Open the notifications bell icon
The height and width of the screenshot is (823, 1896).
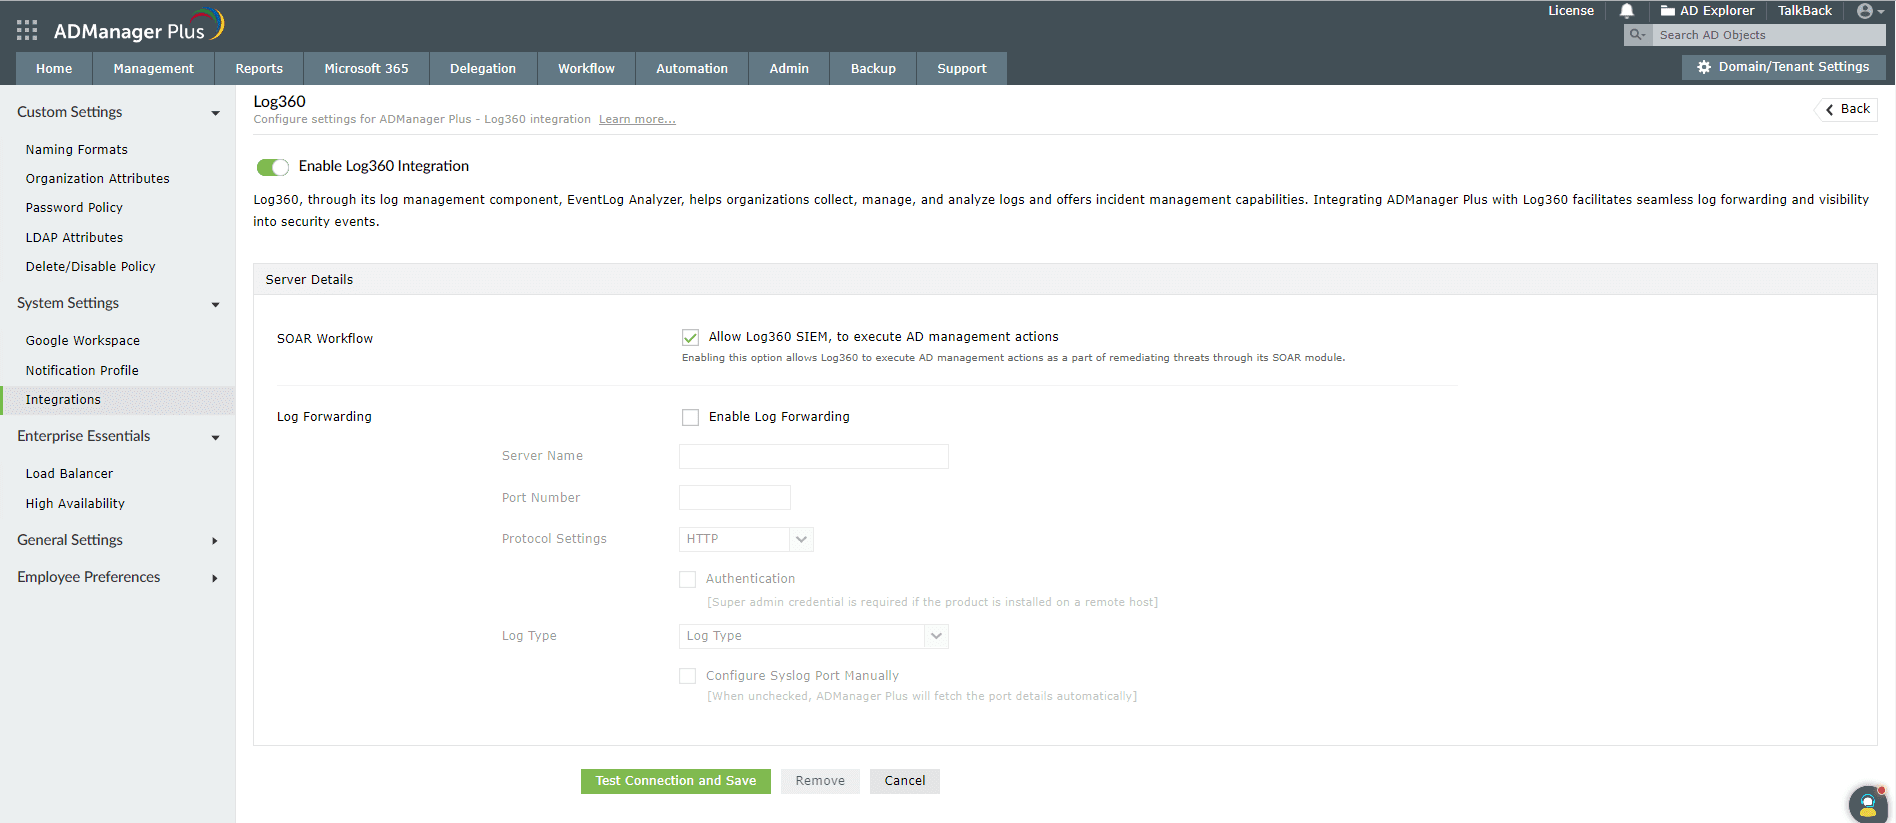tap(1627, 11)
